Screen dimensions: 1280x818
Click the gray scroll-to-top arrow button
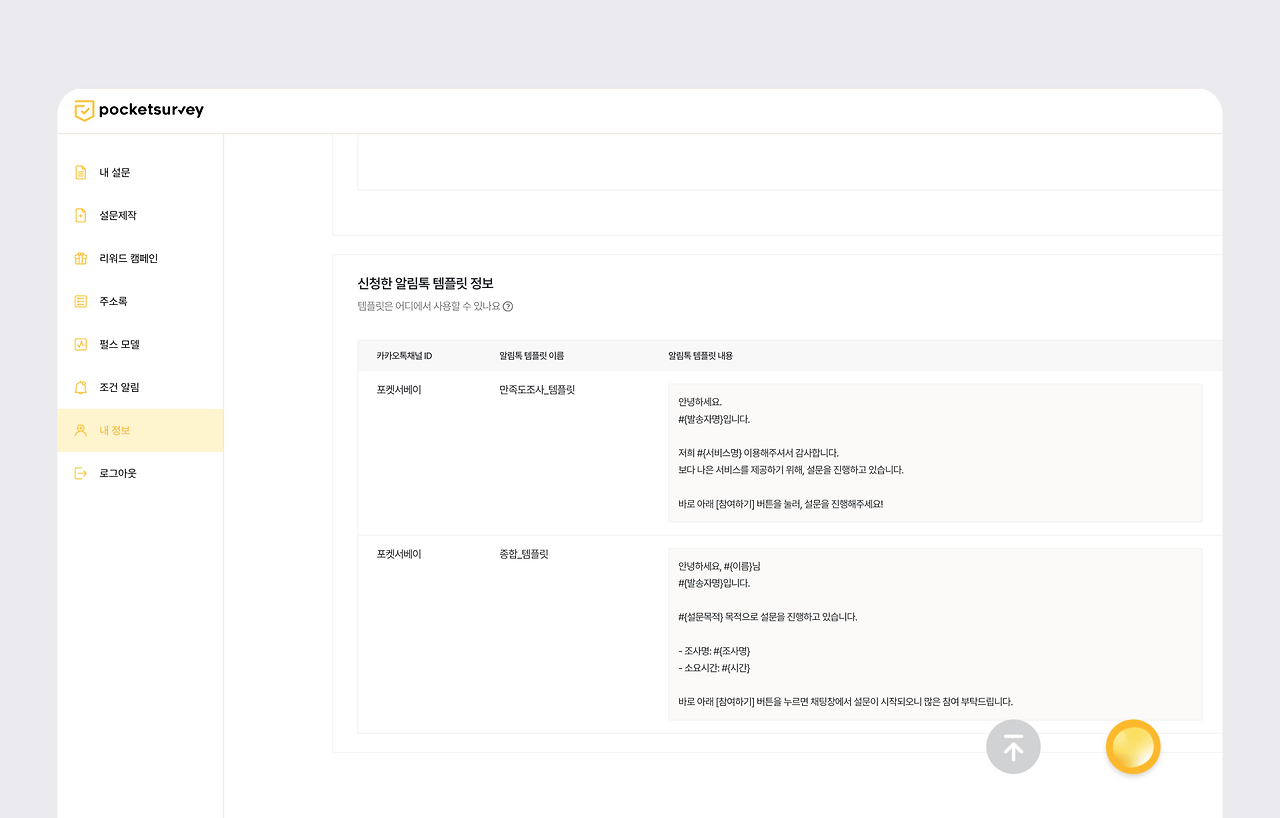click(x=1013, y=747)
